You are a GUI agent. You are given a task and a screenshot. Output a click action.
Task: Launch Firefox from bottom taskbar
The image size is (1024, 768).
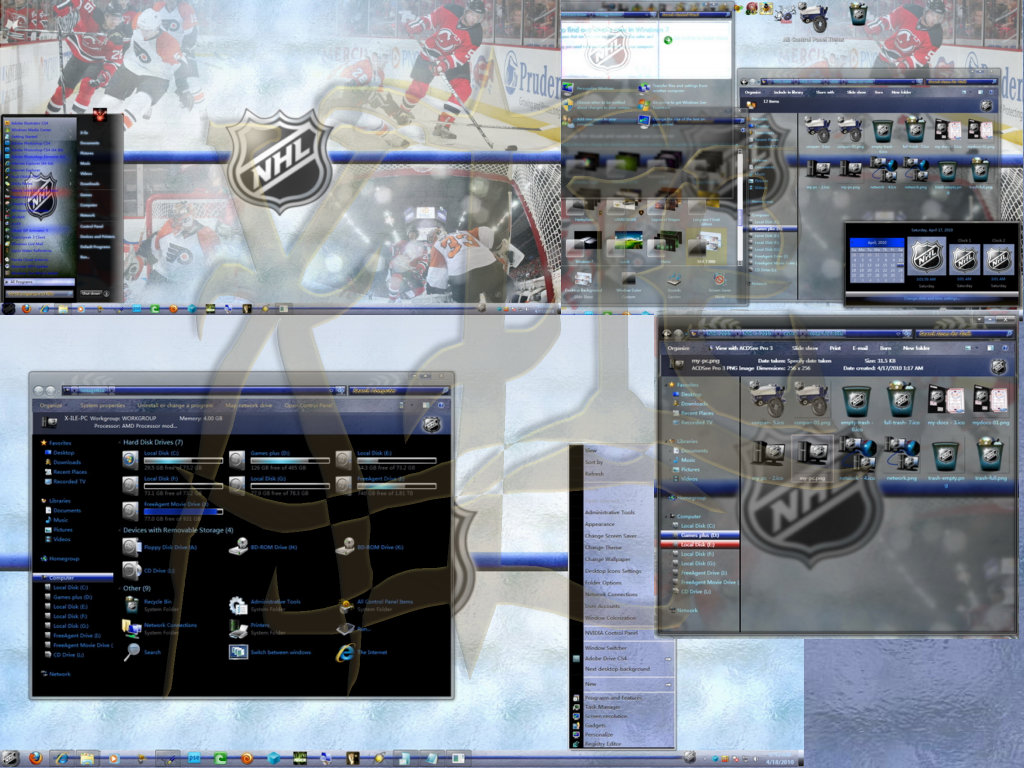point(35,758)
